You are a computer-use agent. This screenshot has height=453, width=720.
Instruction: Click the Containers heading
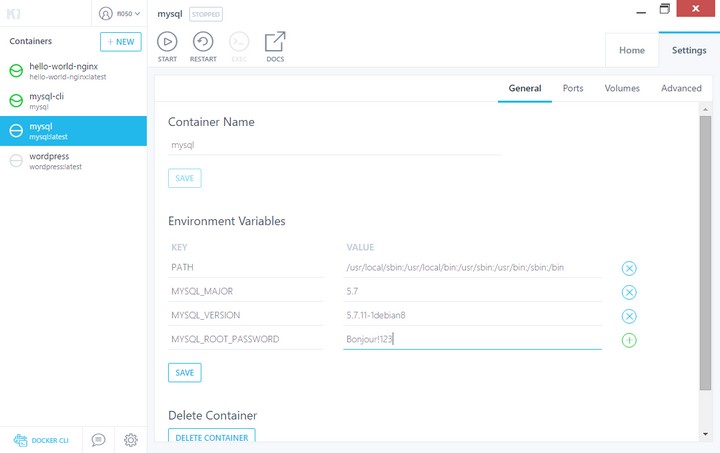coord(31,41)
